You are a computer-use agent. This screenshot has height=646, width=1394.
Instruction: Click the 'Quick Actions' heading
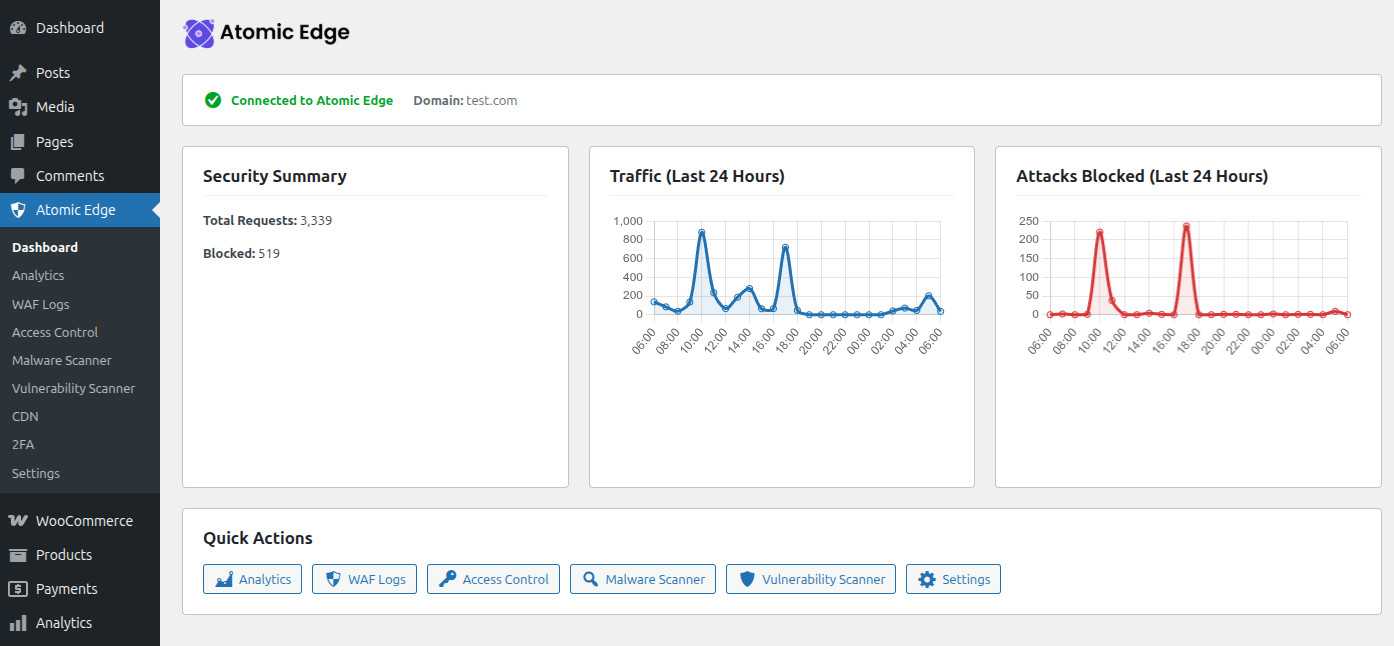tap(258, 538)
